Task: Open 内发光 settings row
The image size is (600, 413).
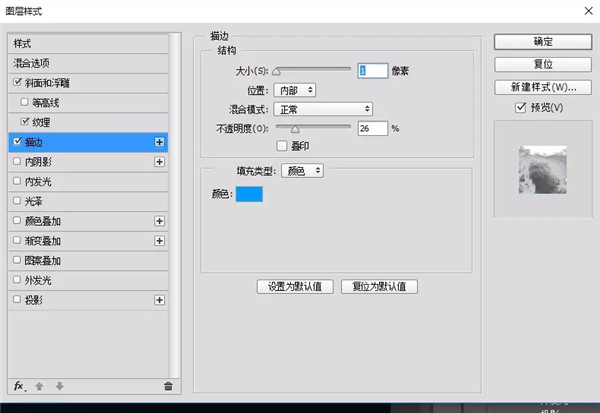Action: (x=88, y=181)
